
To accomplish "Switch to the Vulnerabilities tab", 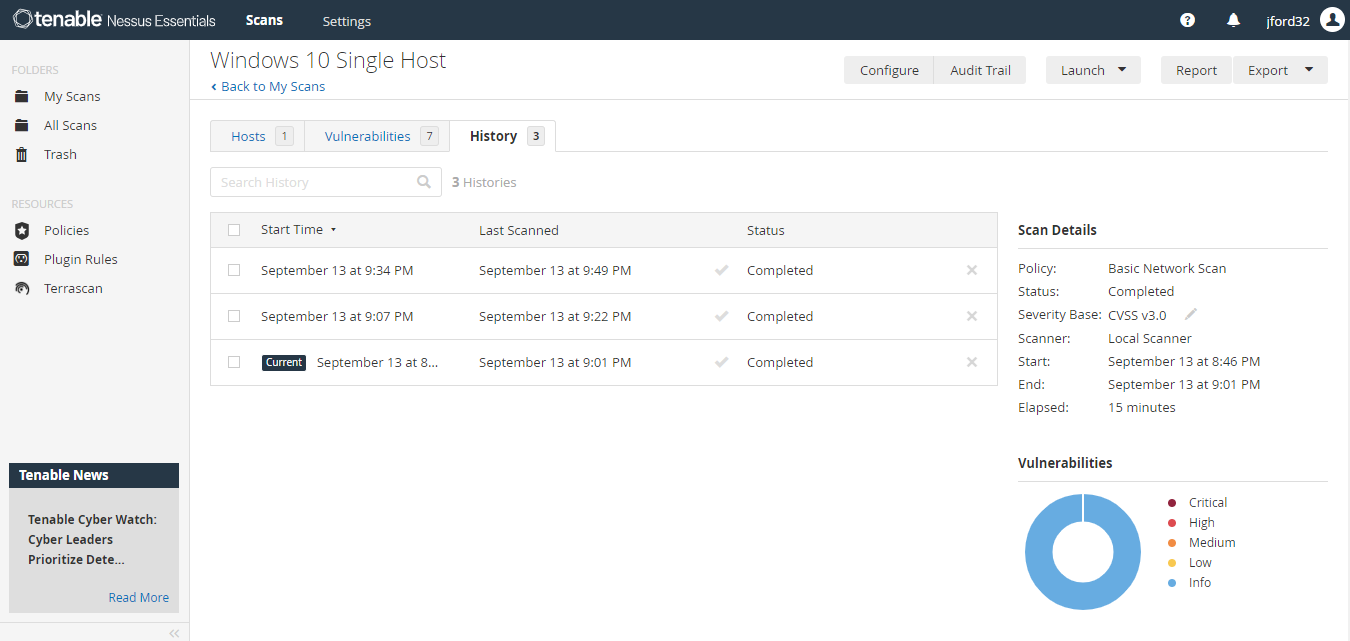I will click(x=367, y=135).
